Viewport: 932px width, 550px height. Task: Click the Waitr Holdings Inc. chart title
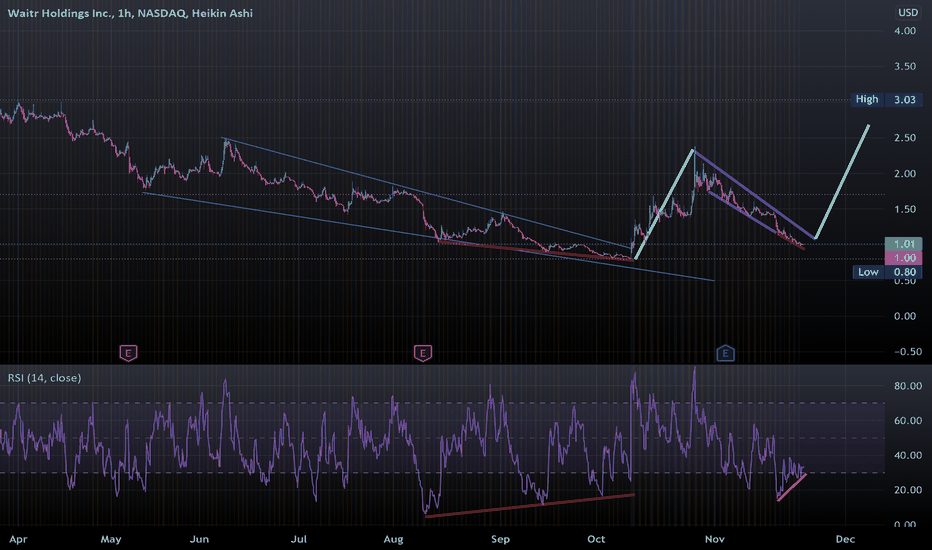click(x=130, y=13)
